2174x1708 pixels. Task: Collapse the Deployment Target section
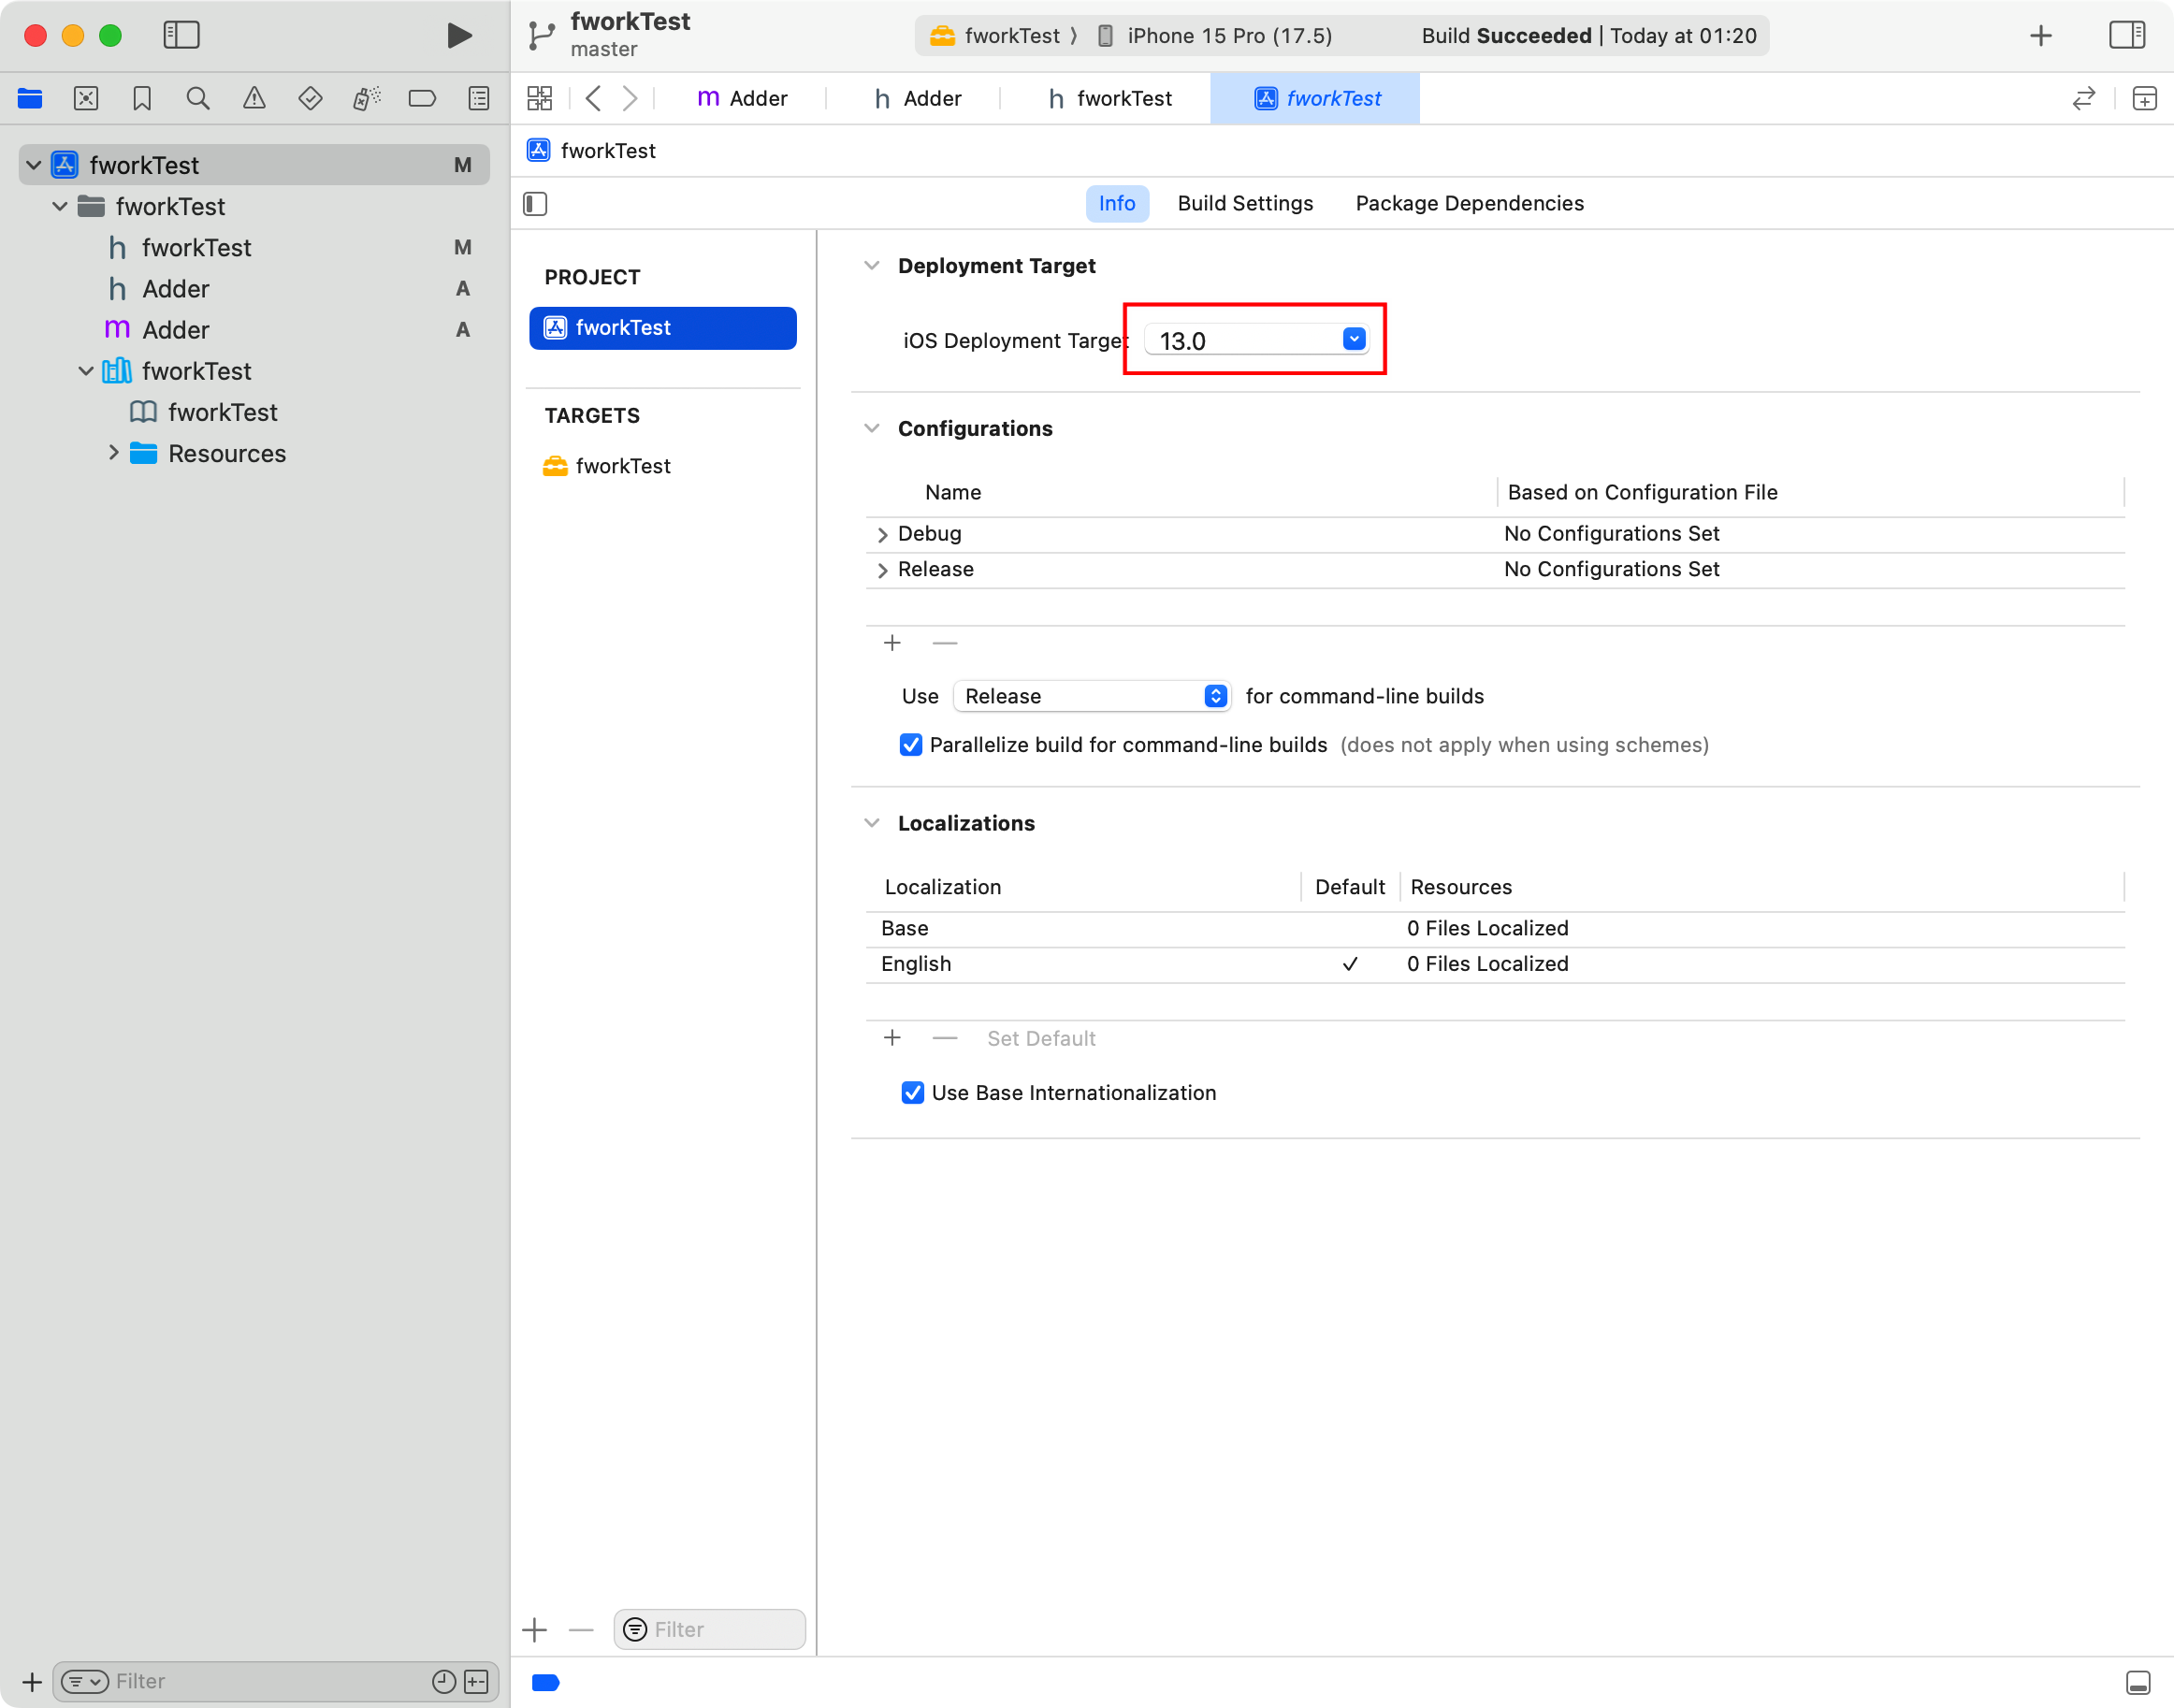(x=872, y=266)
